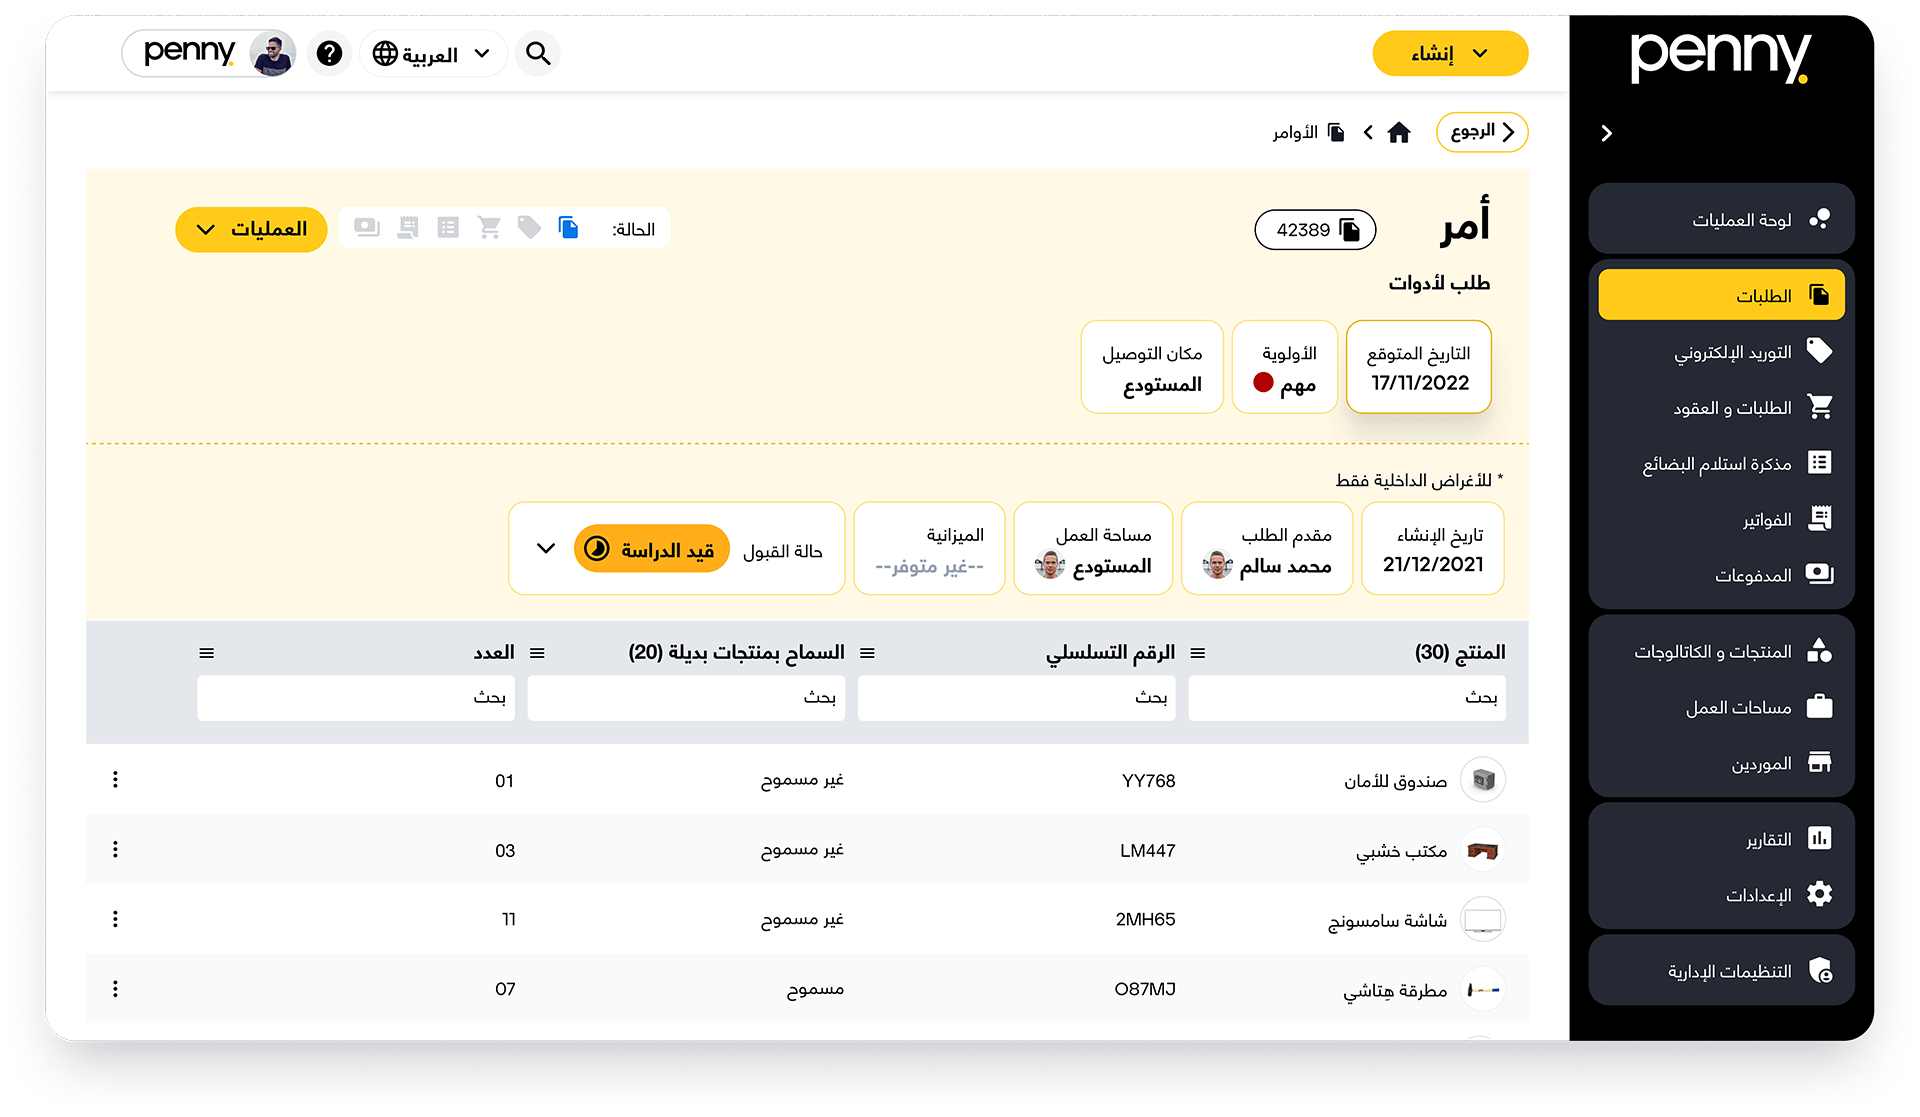This screenshot has width=1920, height=1117.
Task: Click the مكتب خشبي product thumbnail
Action: point(1483,850)
